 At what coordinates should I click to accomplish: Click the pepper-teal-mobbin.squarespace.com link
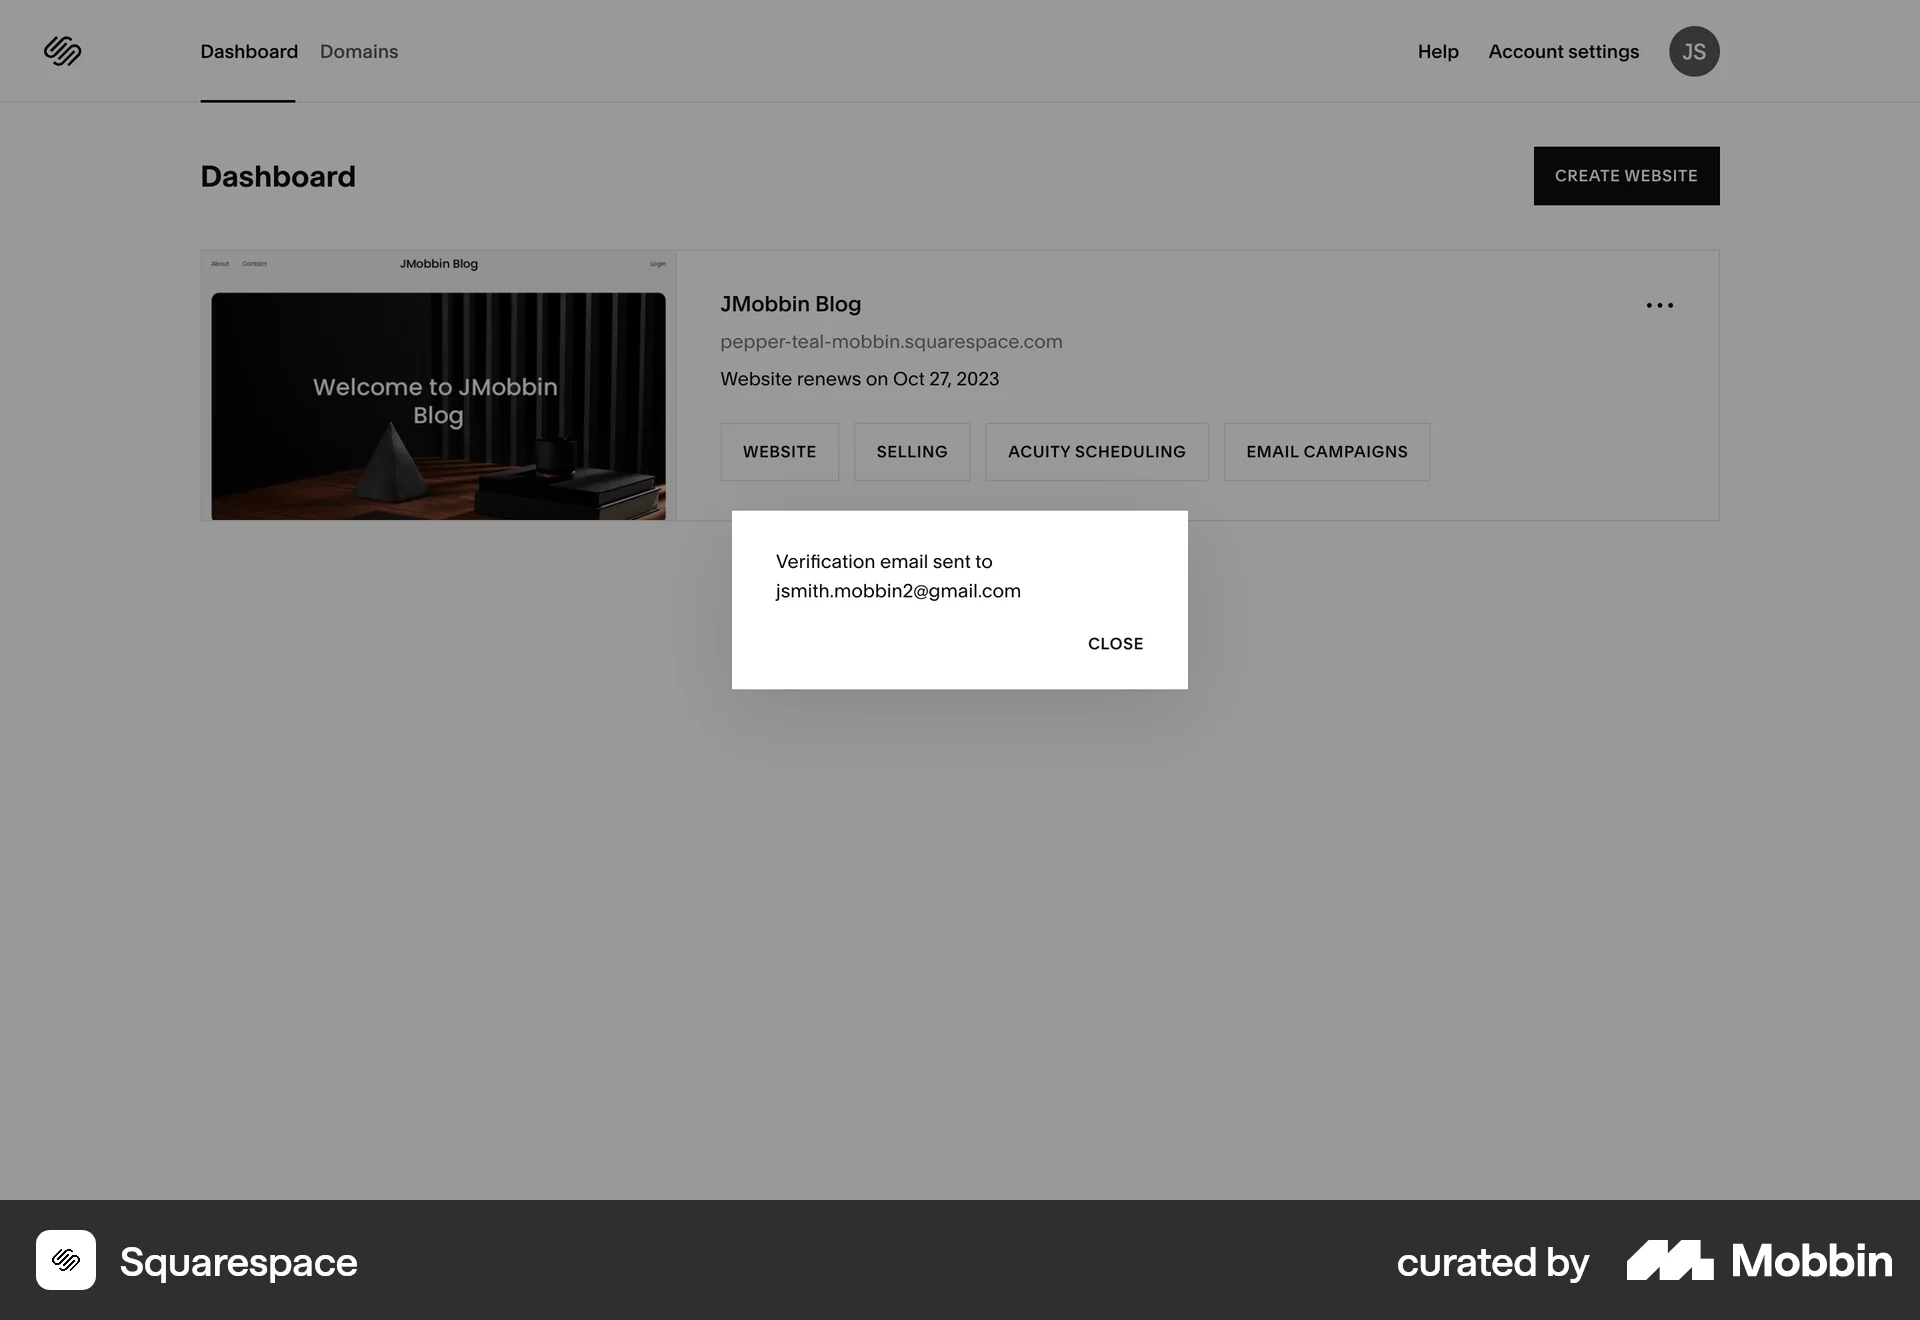point(891,341)
